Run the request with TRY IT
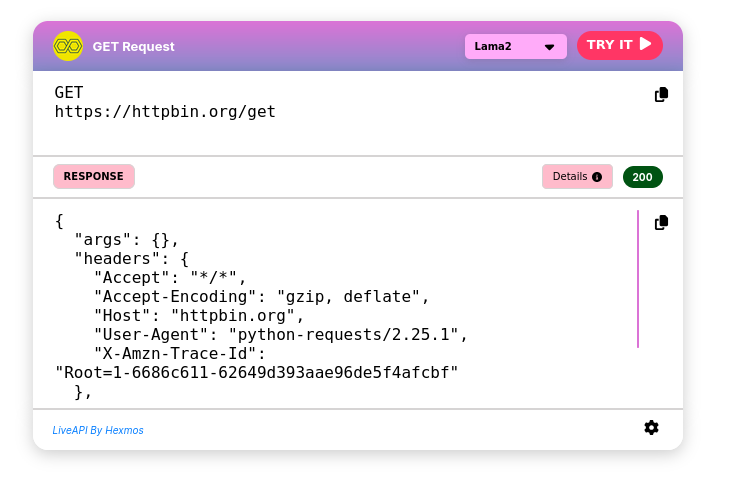 click(619, 45)
